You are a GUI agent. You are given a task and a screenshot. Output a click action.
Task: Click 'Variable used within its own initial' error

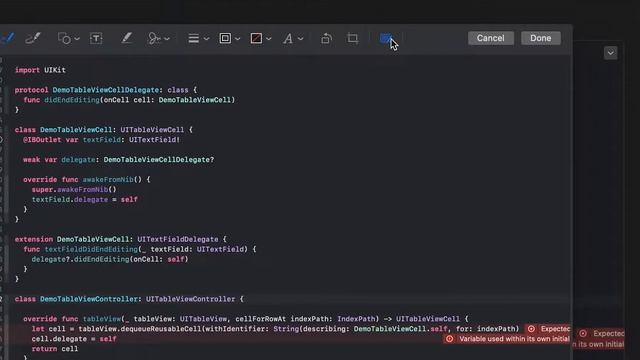(514, 339)
